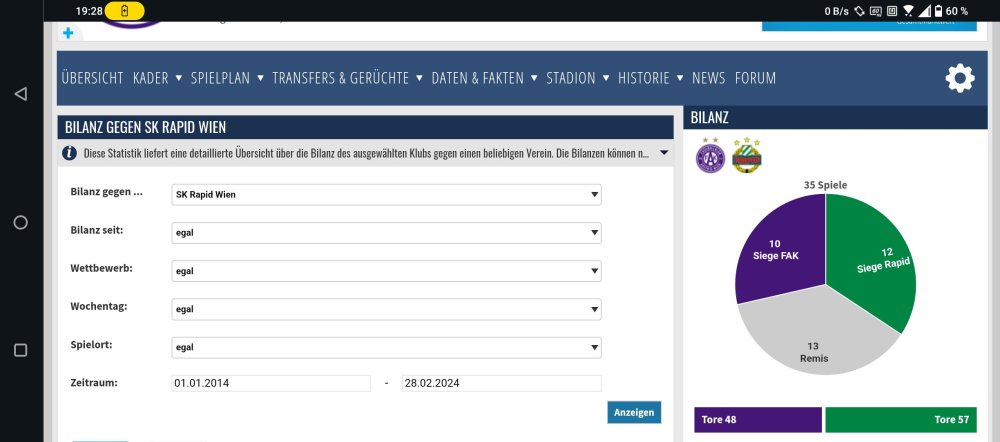This screenshot has height=442, width=1000.
Task: Open the Historie menu
Action: (643, 78)
